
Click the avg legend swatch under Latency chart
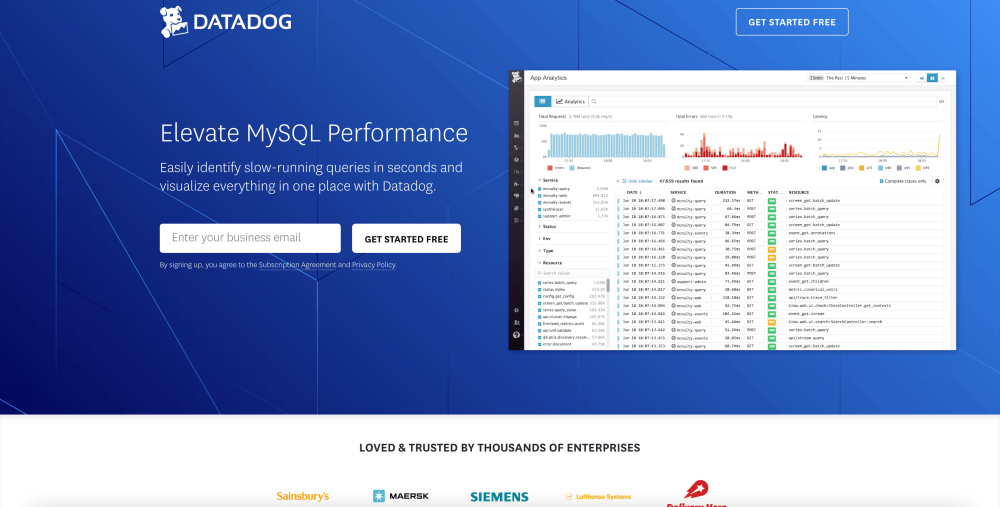(x=824, y=168)
